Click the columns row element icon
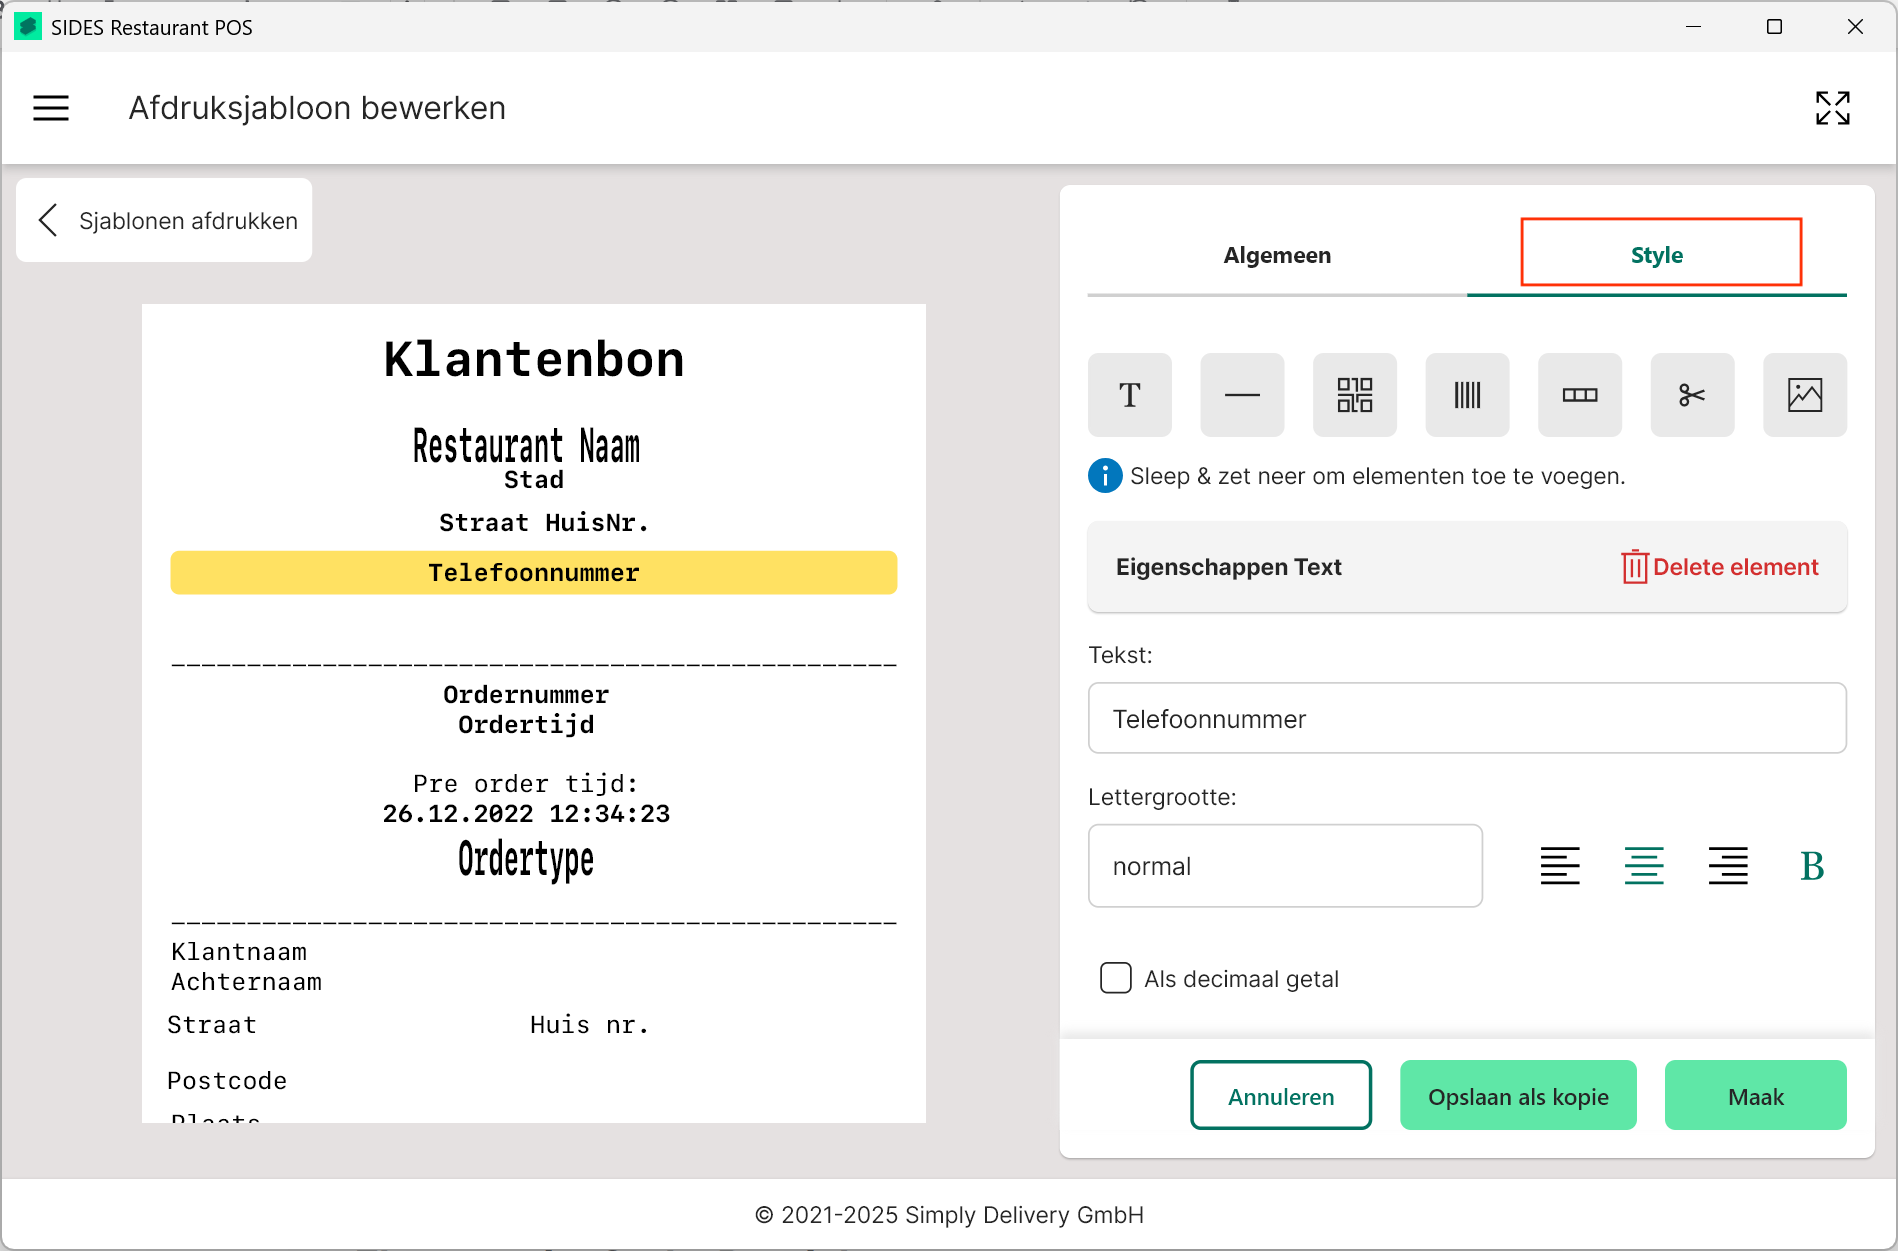This screenshot has width=1898, height=1251. click(1579, 395)
